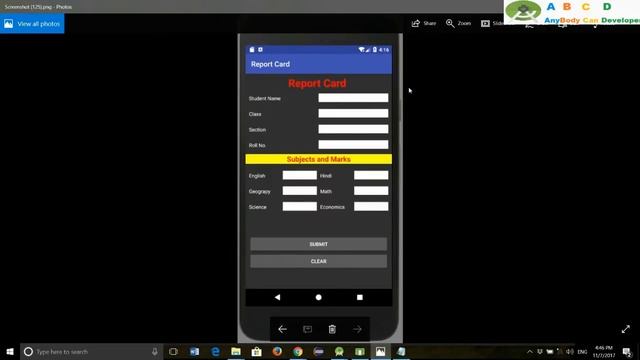Click the volume speaker tray icon
640x360 pixels.
click(x=570, y=351)
